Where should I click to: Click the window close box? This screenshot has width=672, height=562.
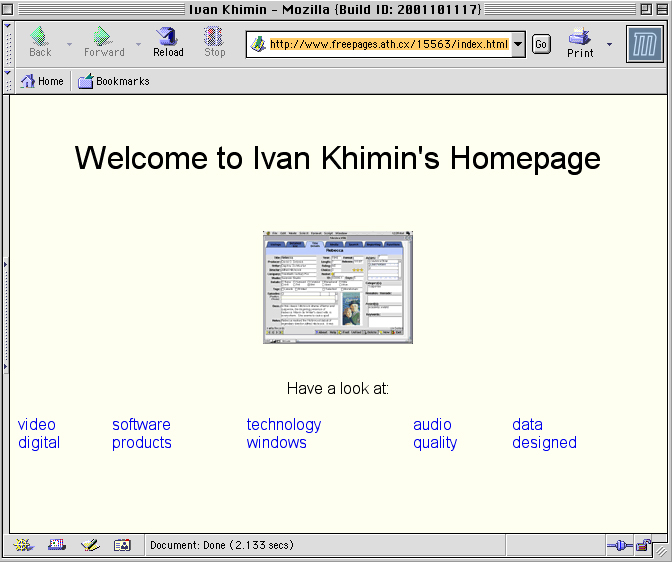click(8, 9)
